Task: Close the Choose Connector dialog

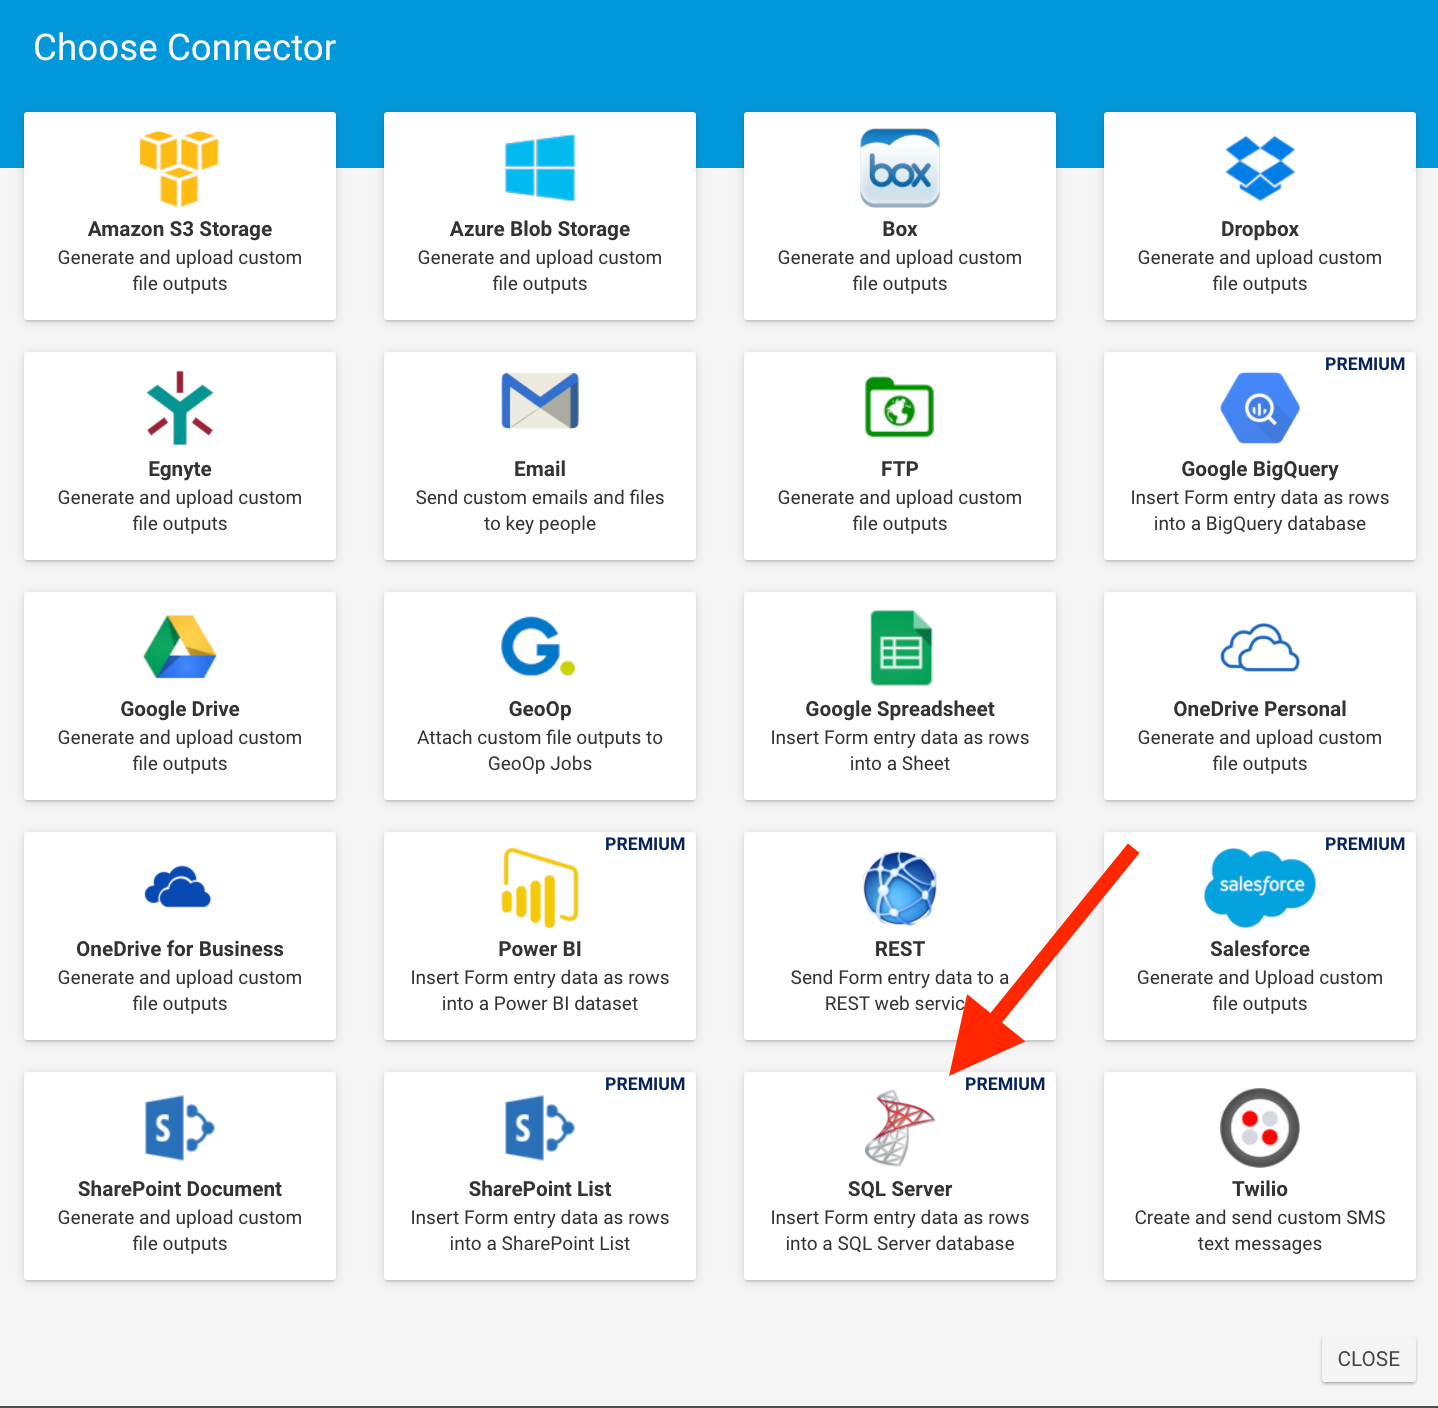Action: click(x=1368, y=1359)
